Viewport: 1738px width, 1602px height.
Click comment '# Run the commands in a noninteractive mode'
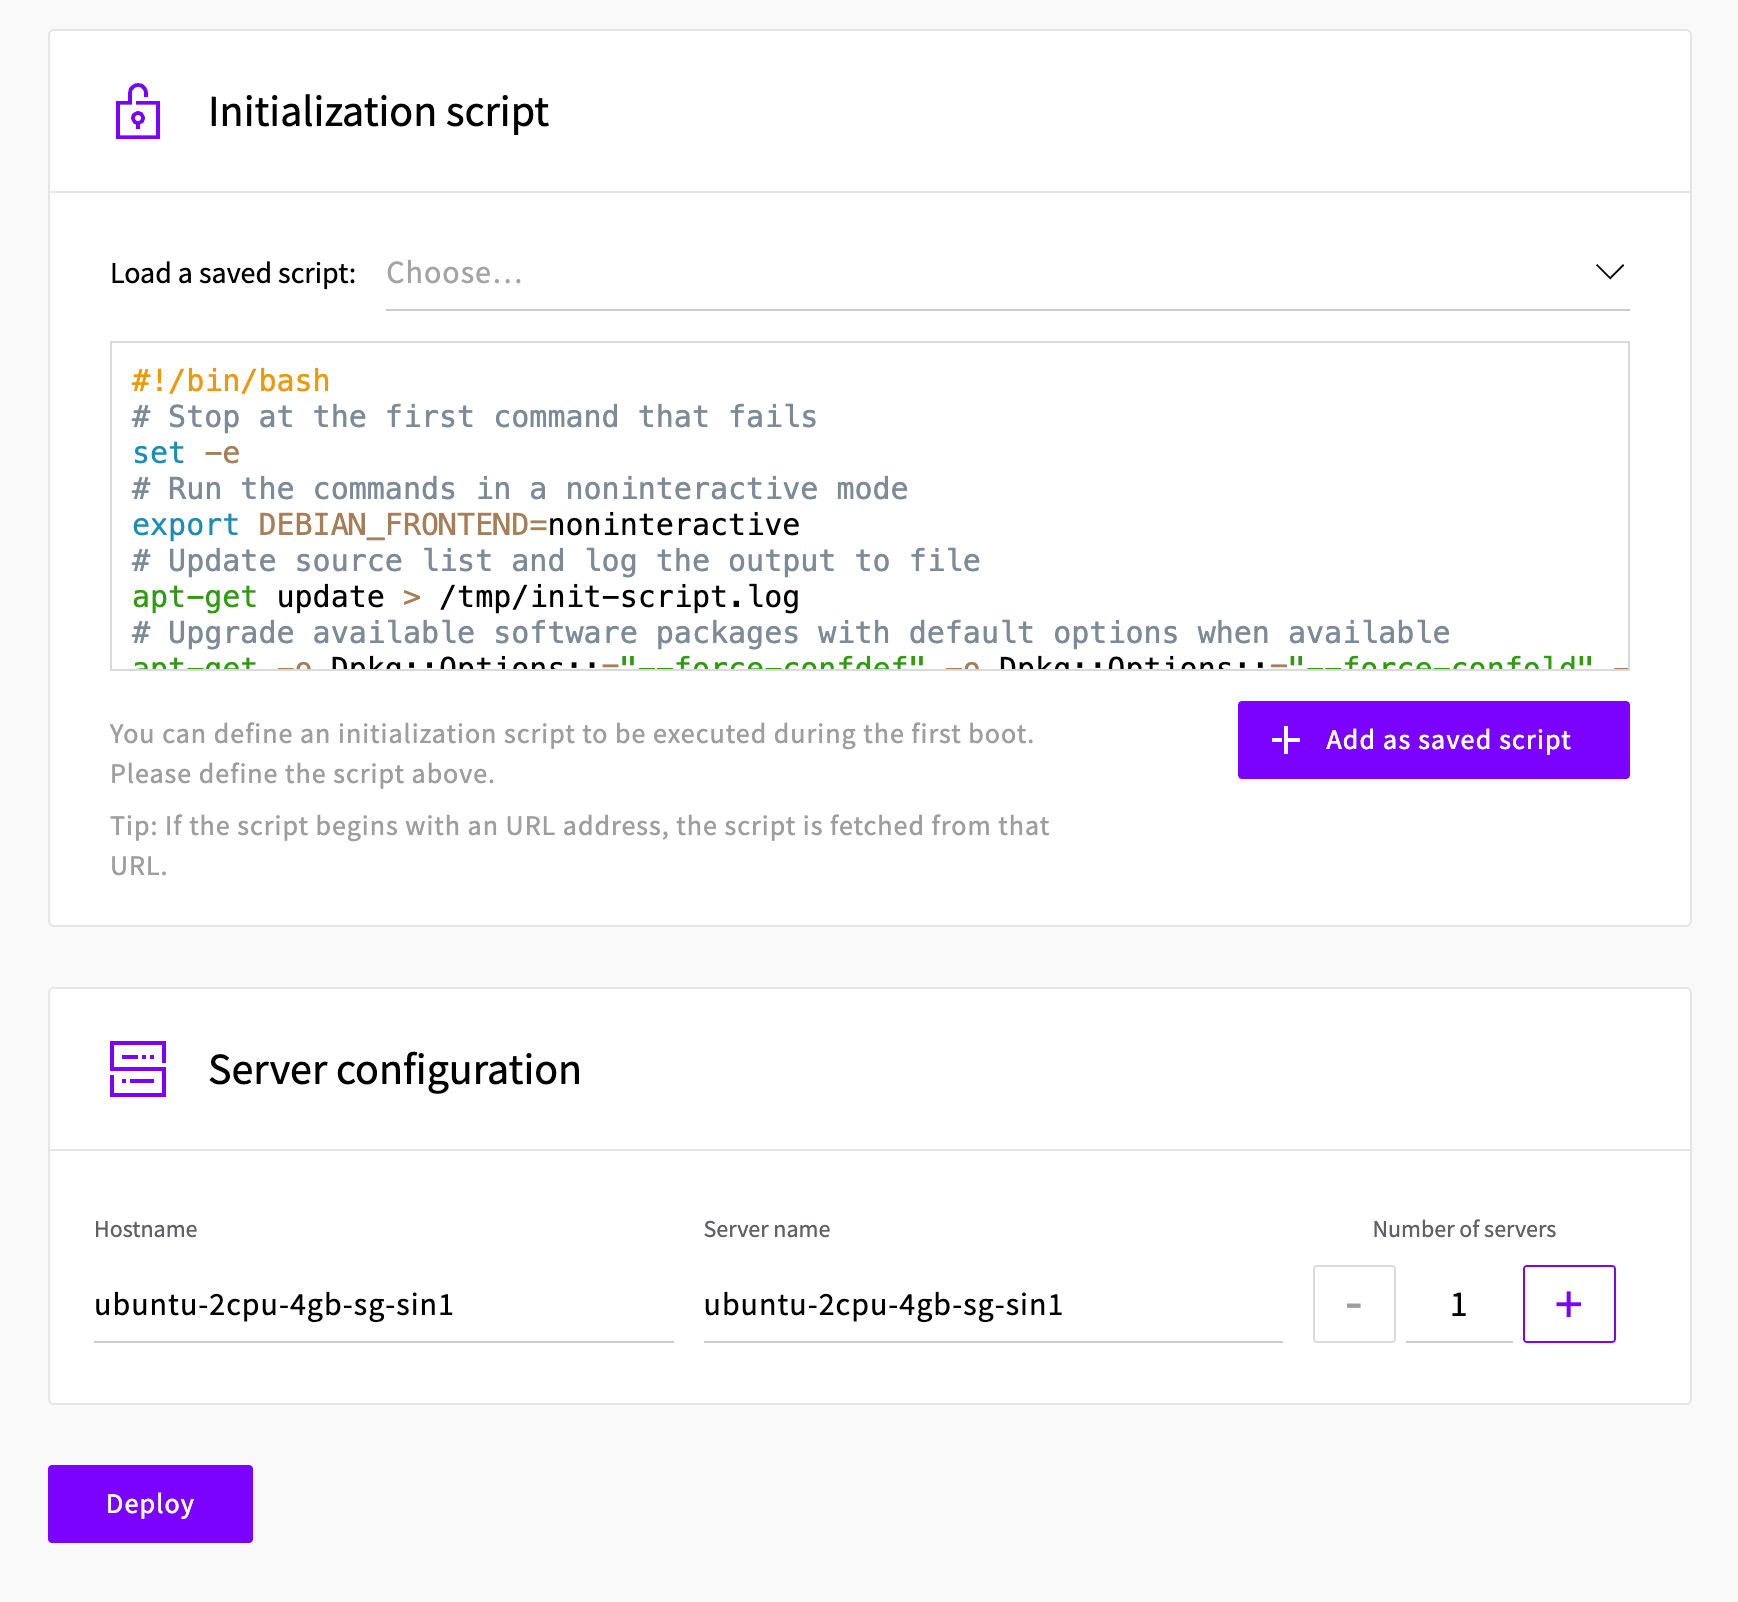tap(520, 489)
